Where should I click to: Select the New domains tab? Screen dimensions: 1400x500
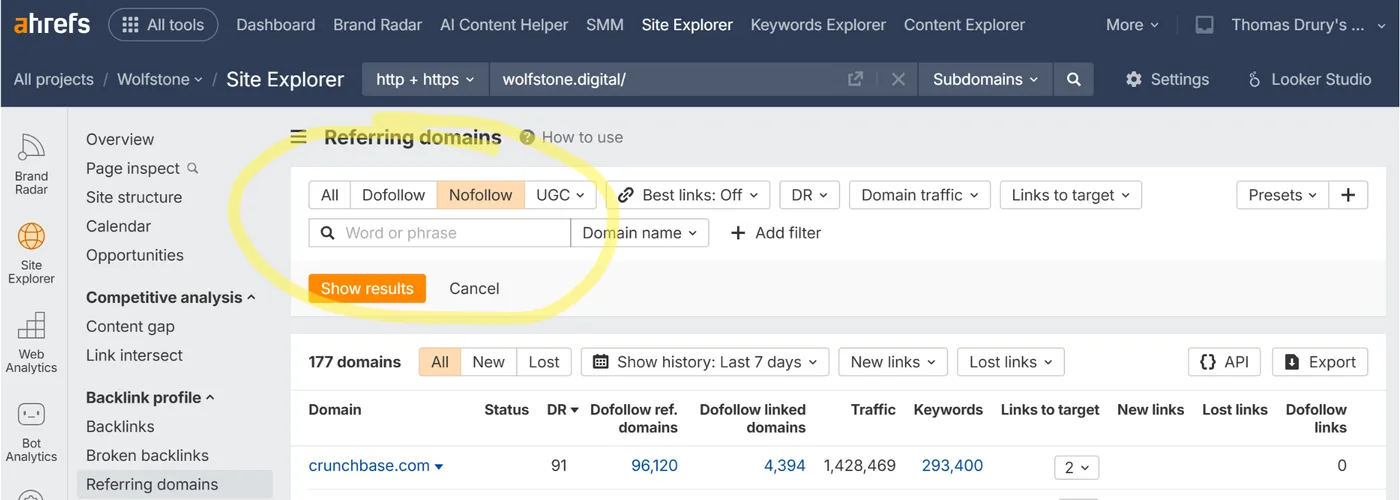(x=489, y=362)
